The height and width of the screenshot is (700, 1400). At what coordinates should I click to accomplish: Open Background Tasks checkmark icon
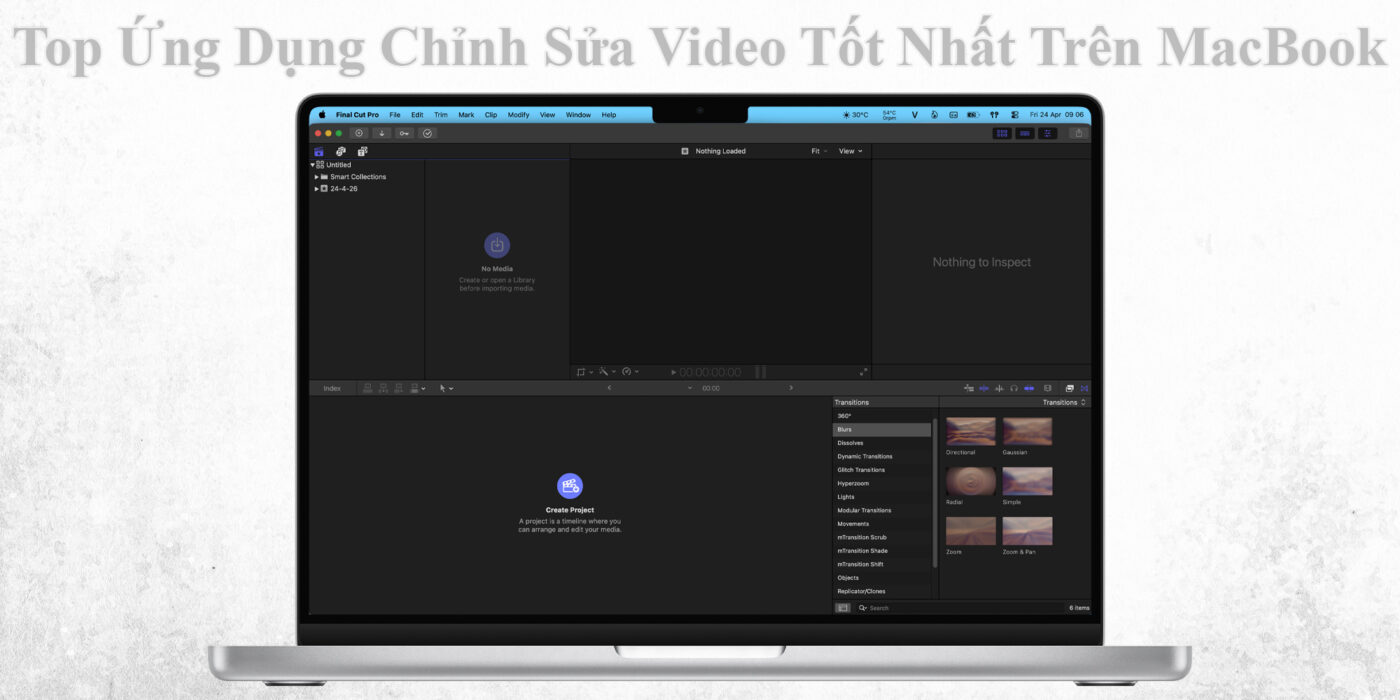pyautogui.click(x=427, y=133)
